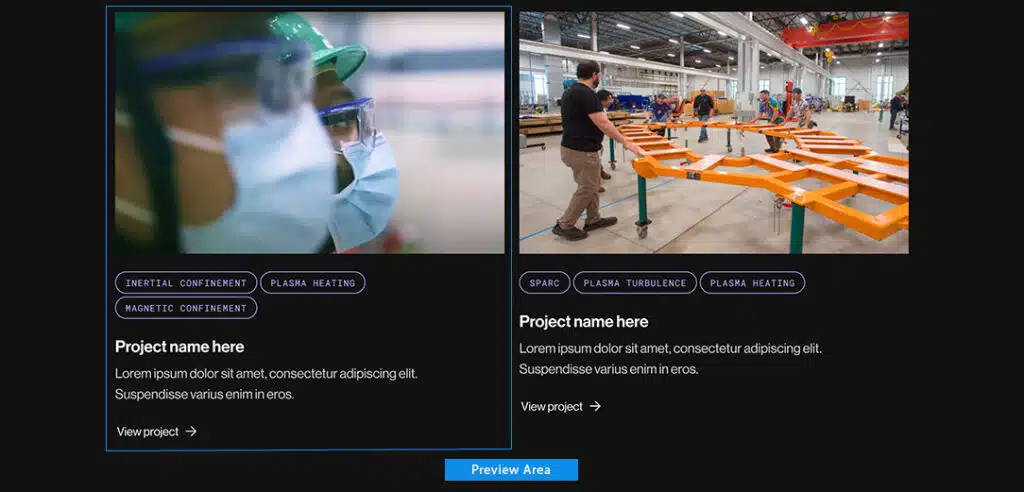Click the arrow icon beside right View project

point(595,406)
